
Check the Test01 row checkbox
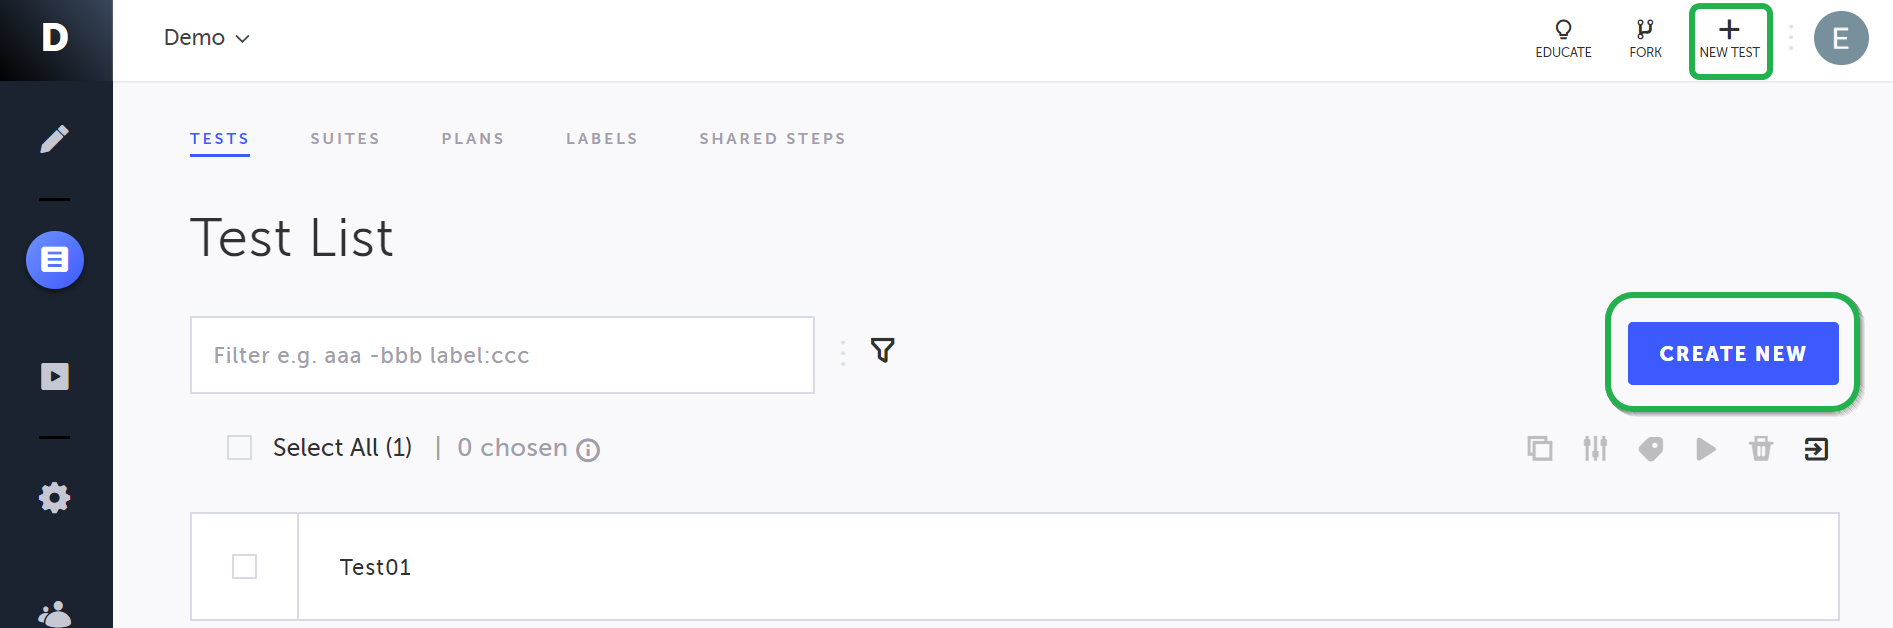[244, 566]
